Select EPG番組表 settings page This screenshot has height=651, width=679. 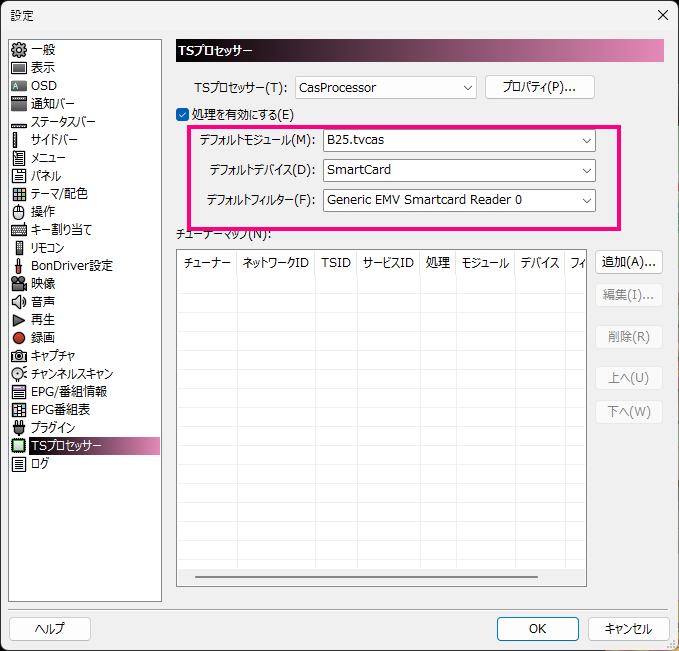[x=61, y=410]
